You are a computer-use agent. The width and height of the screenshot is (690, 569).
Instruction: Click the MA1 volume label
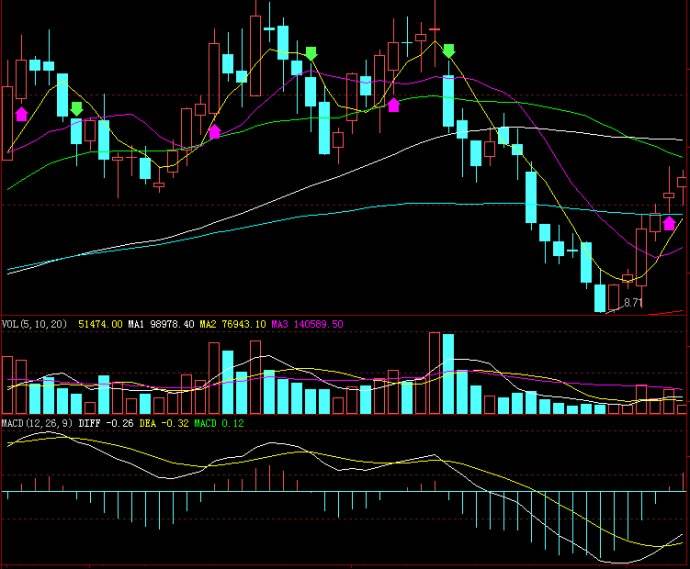[136, 324]
